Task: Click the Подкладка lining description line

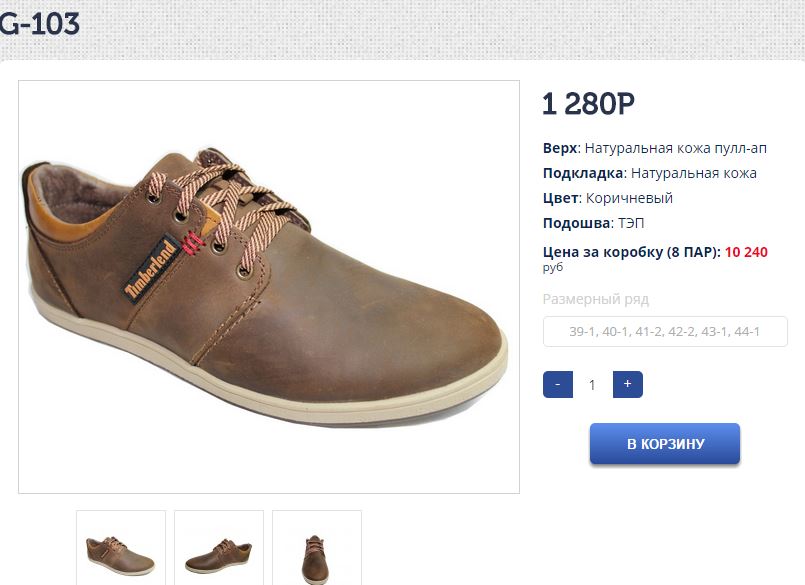Action: pos(649,173)
